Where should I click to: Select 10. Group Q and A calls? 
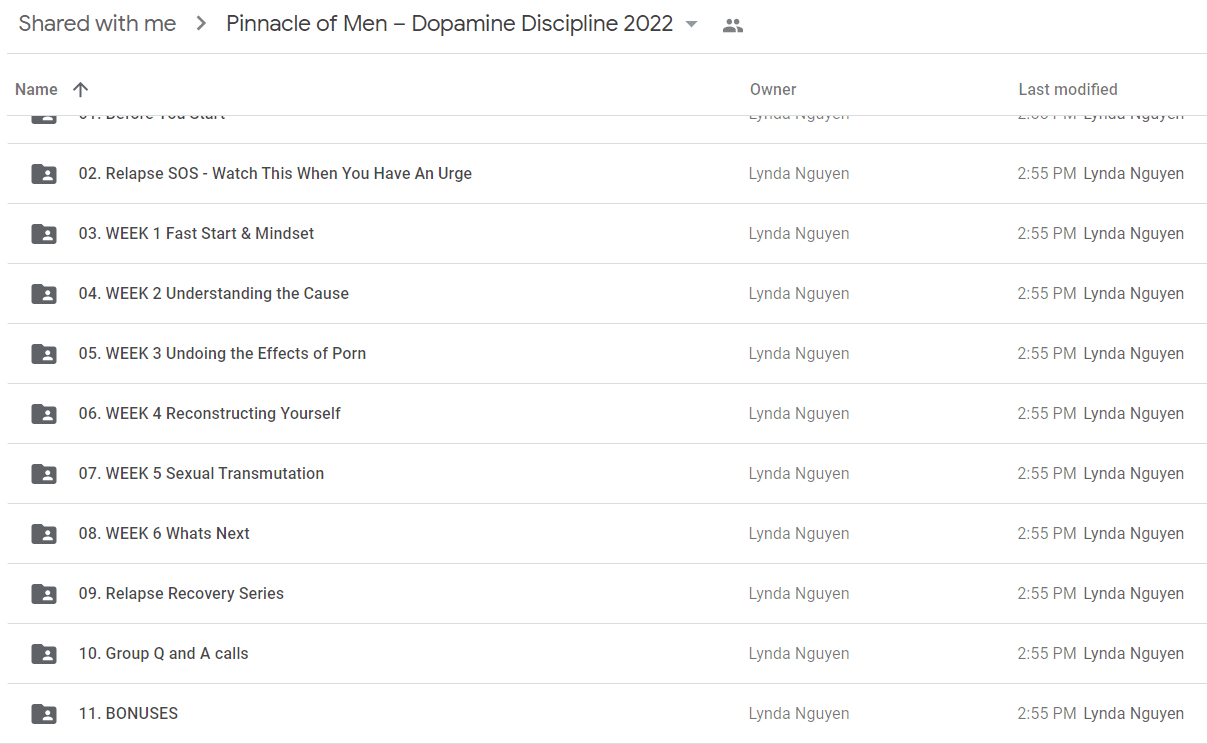pos(607,654)
